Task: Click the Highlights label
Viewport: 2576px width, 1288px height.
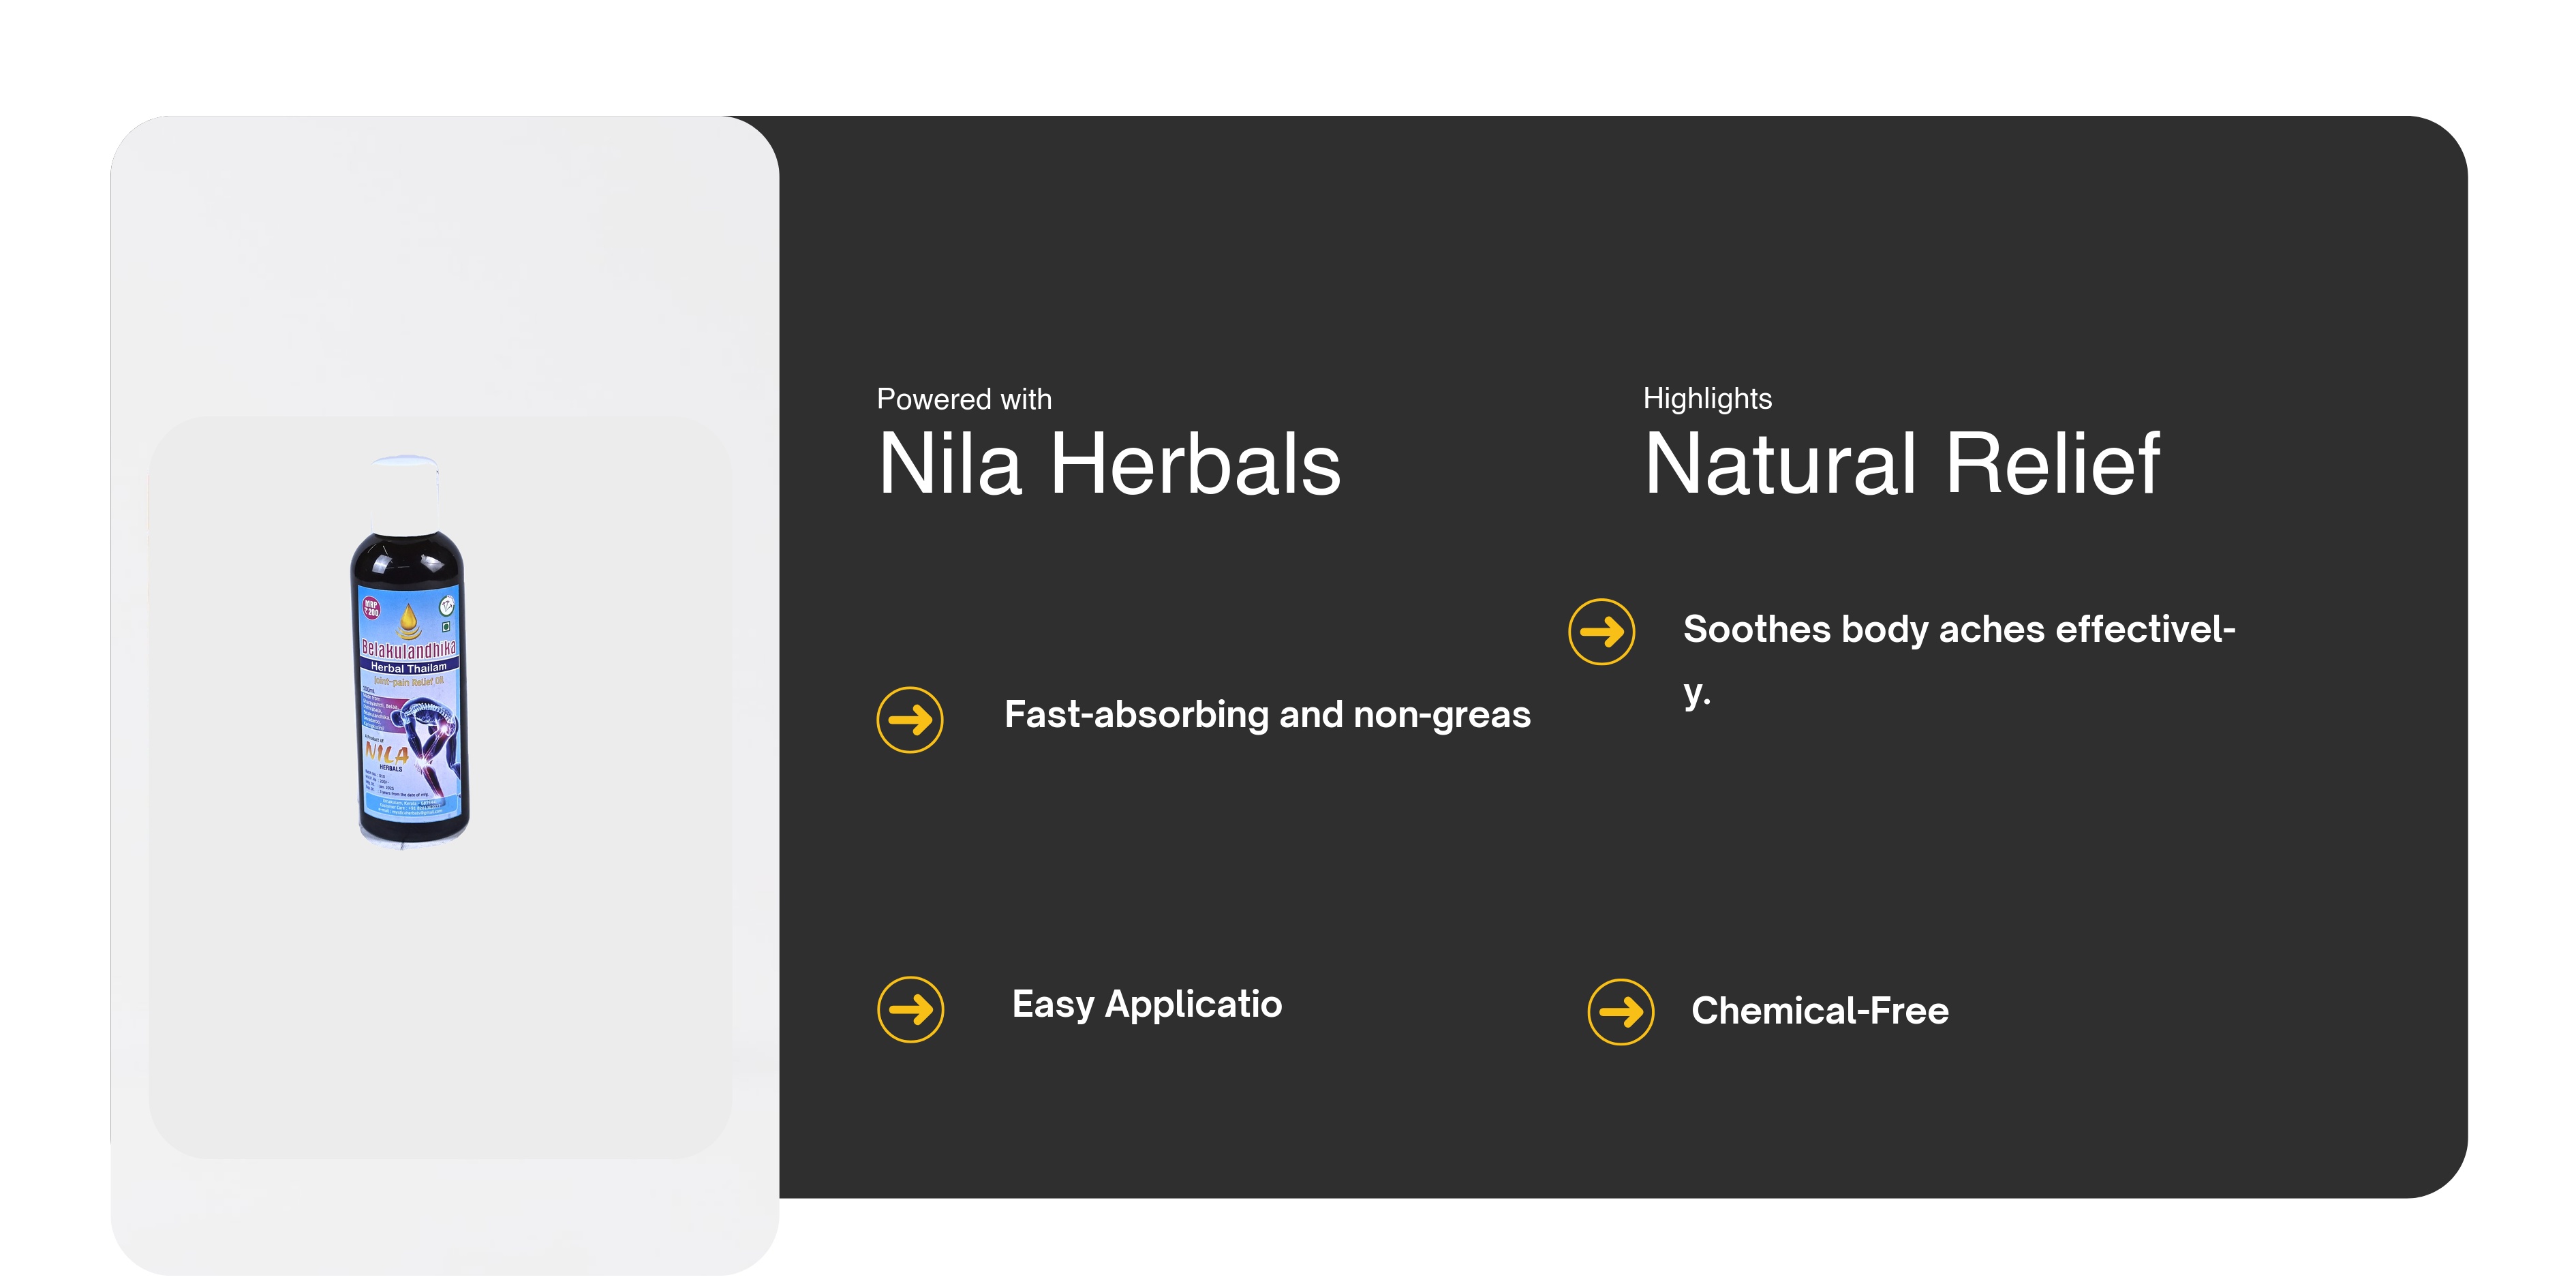Action: tap(1707, 398)
